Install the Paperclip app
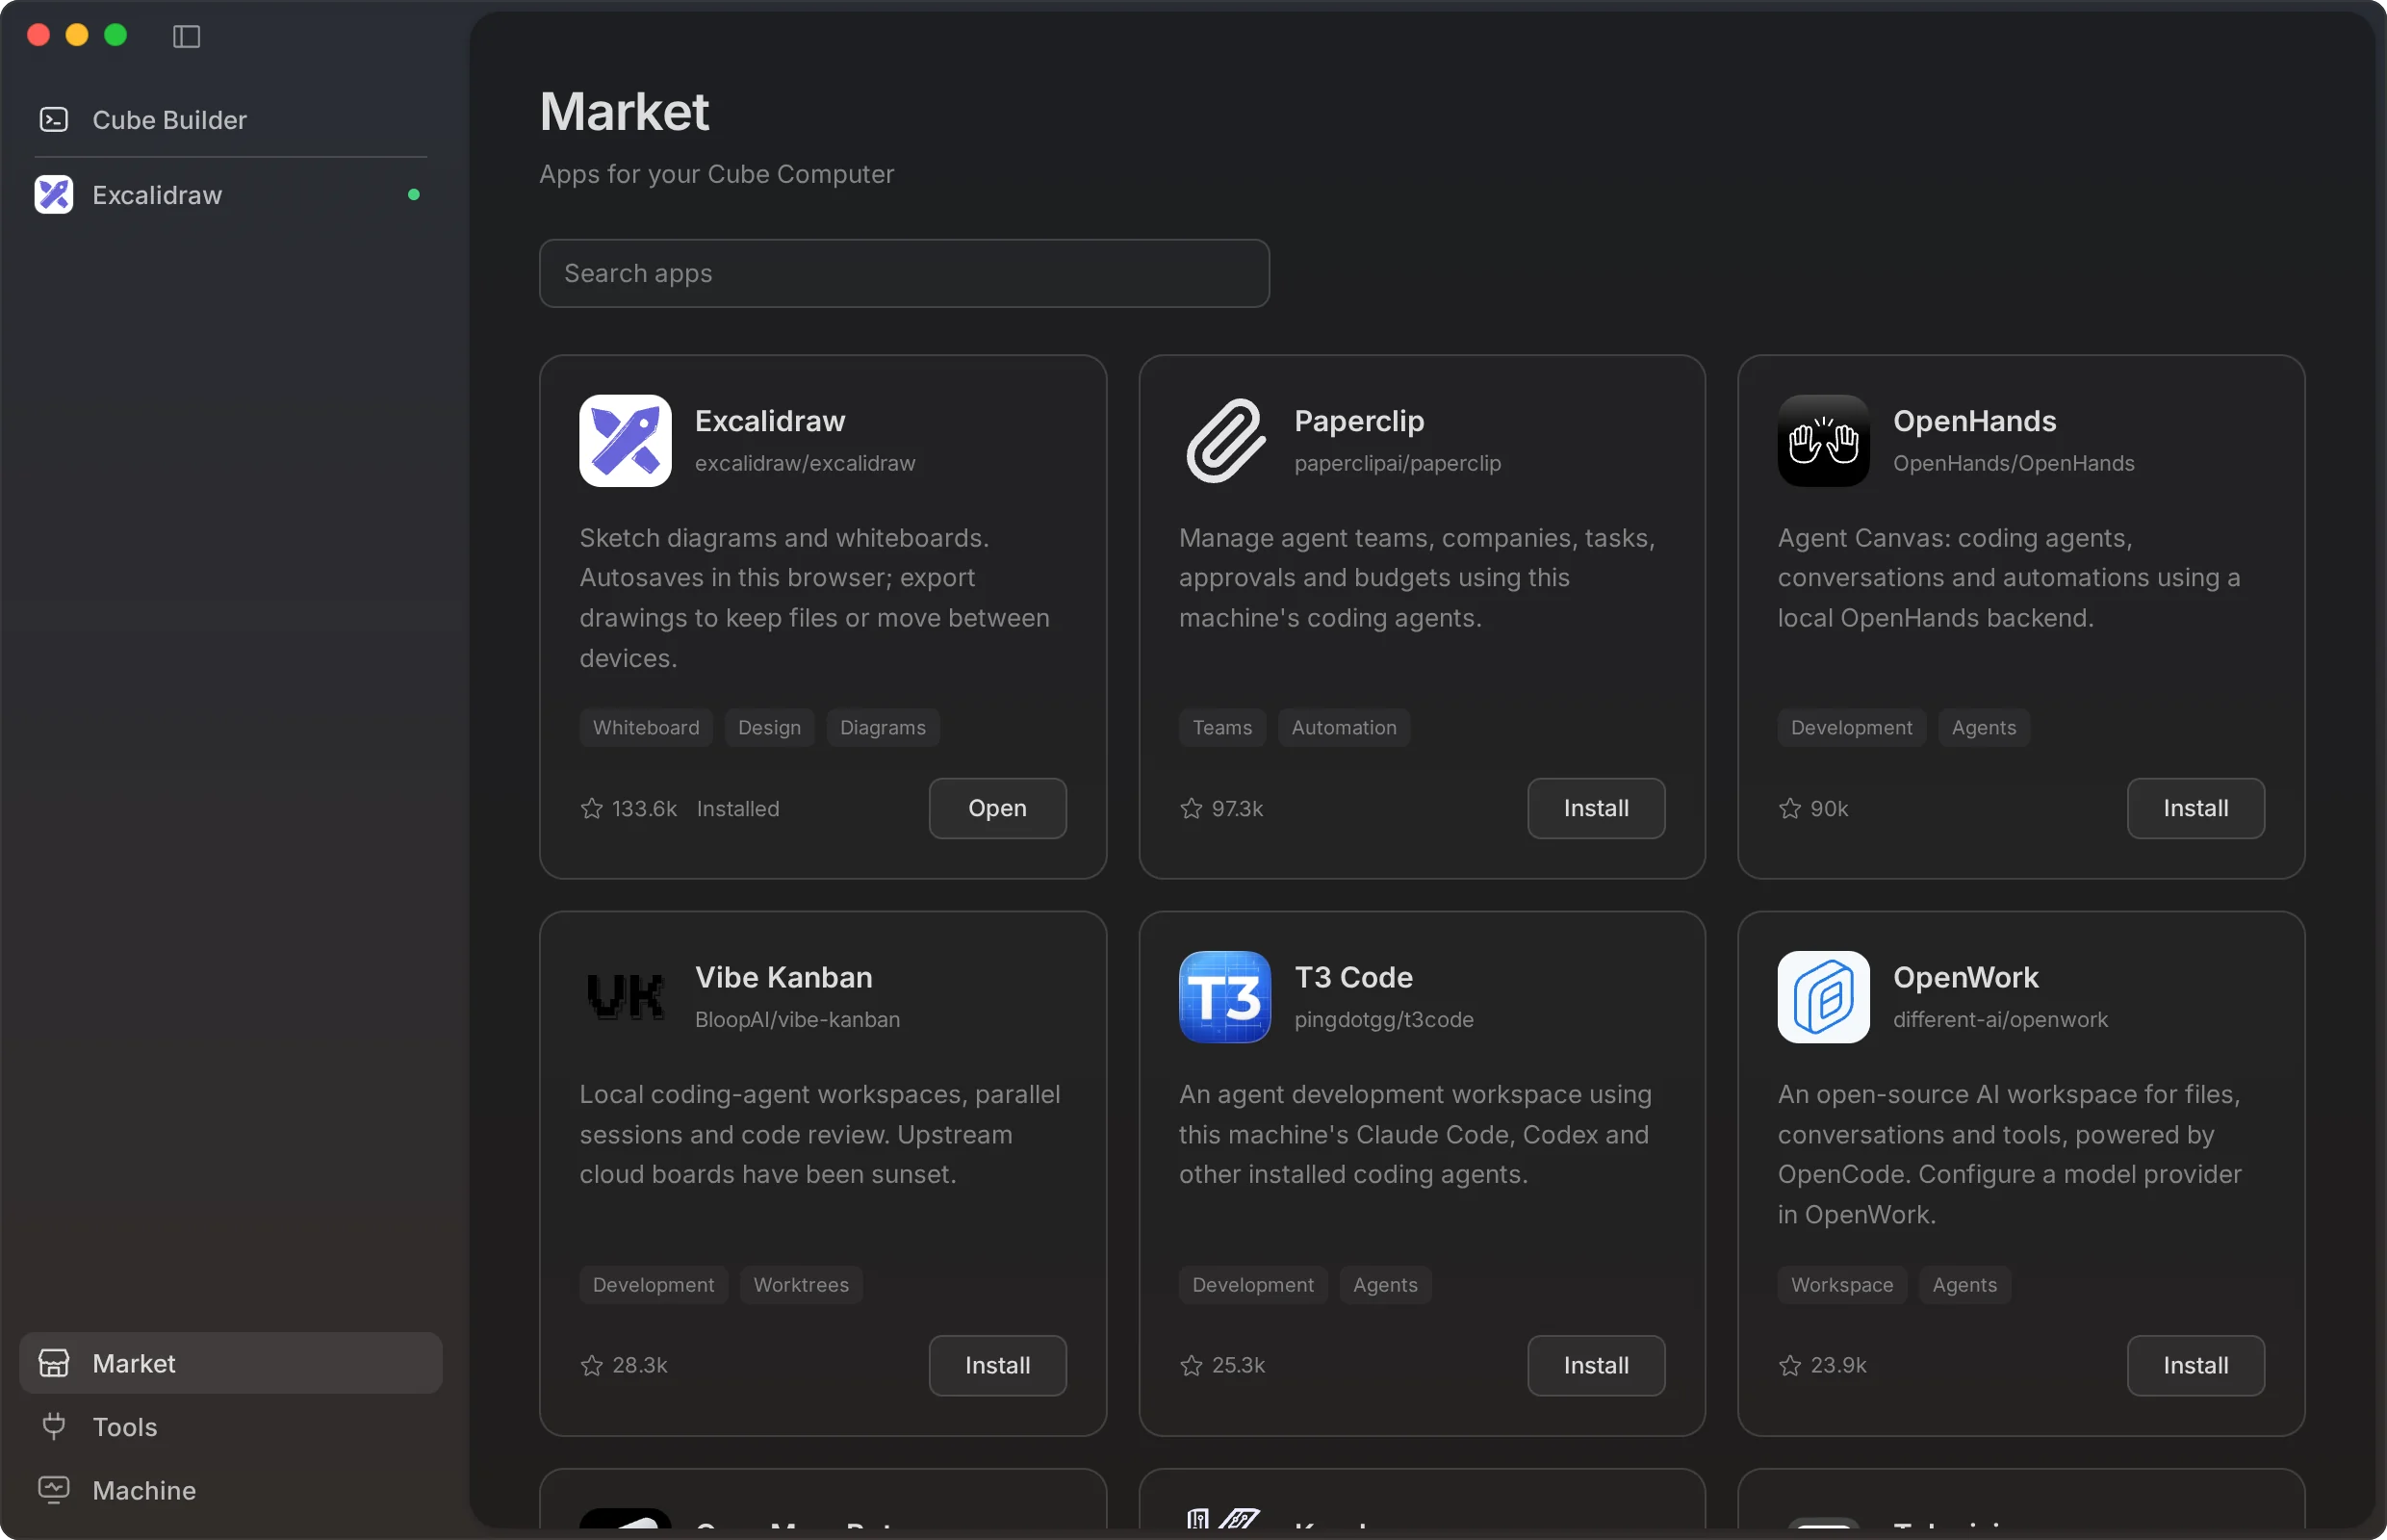Image resolution: width=2387 pixels, height=1540 pixels. (1596, 808)
